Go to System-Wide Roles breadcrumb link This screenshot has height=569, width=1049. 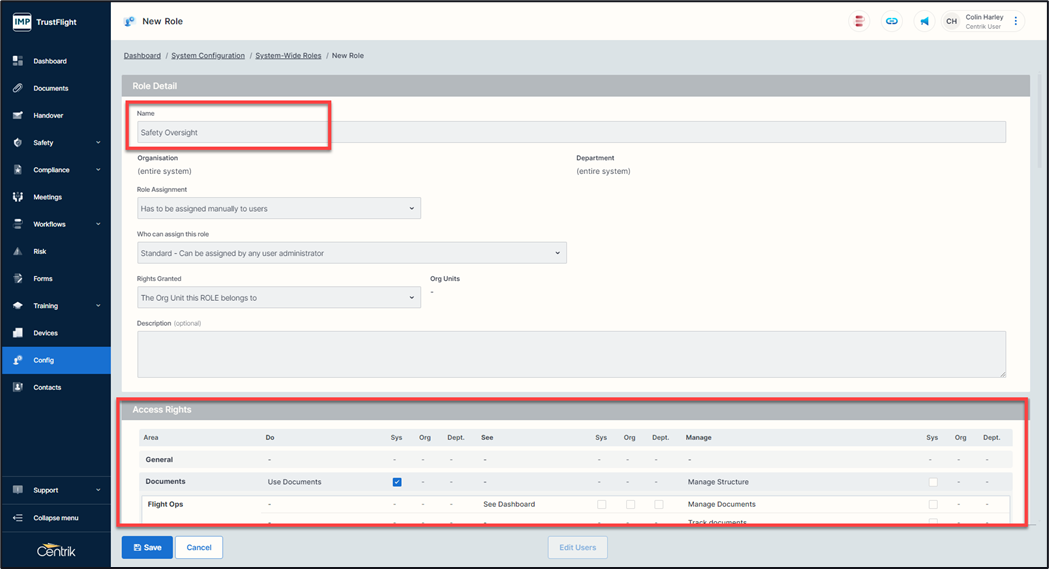[288, 56]
